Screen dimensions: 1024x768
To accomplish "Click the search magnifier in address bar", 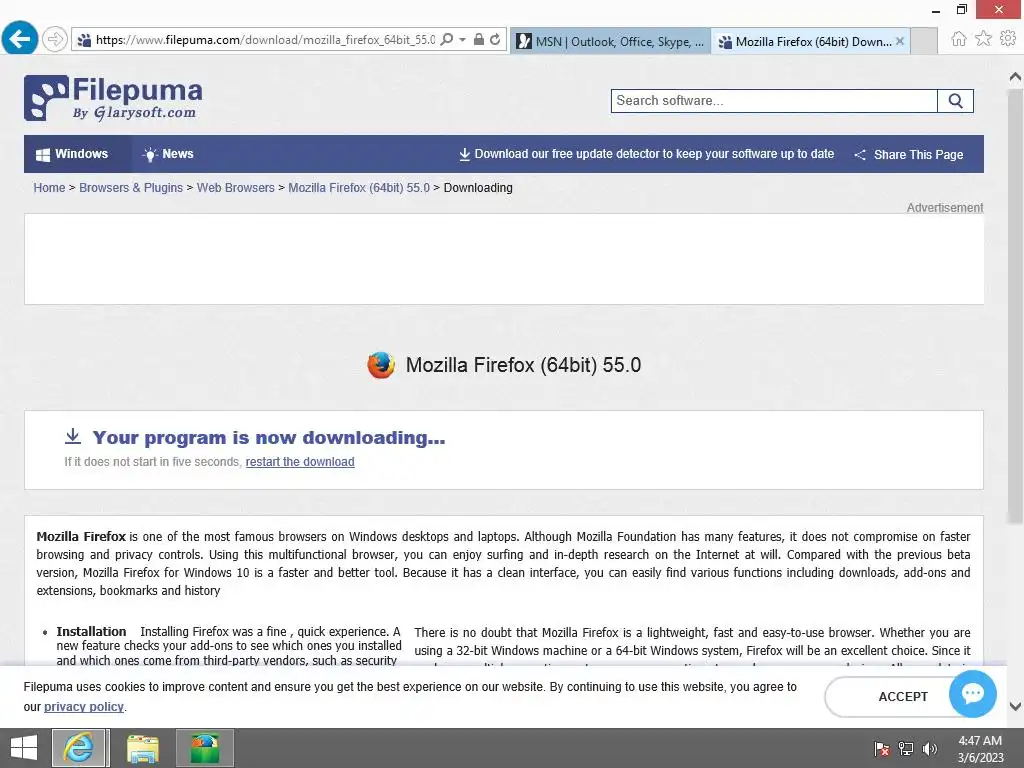I will [x=447, y=39].
